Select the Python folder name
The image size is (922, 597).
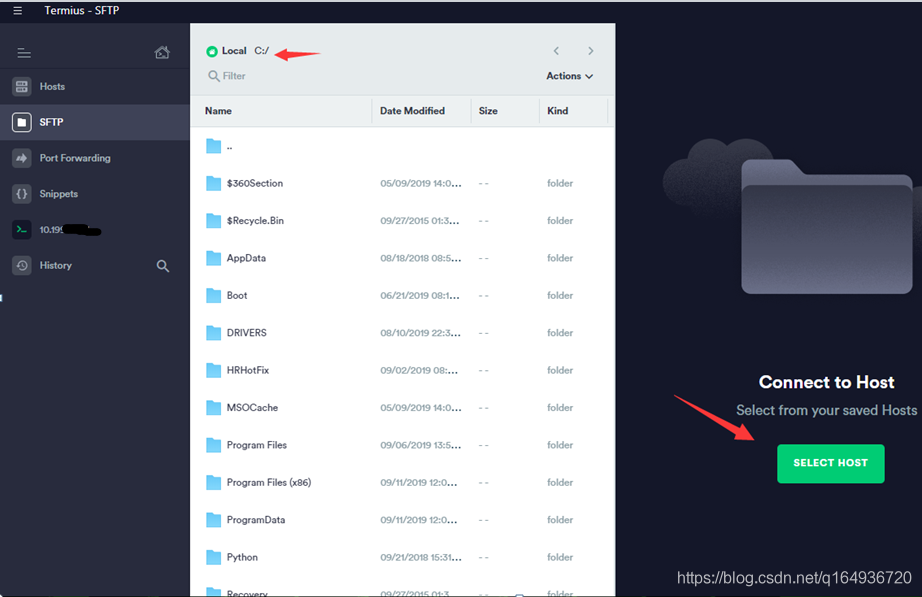(x=242, y=558)
